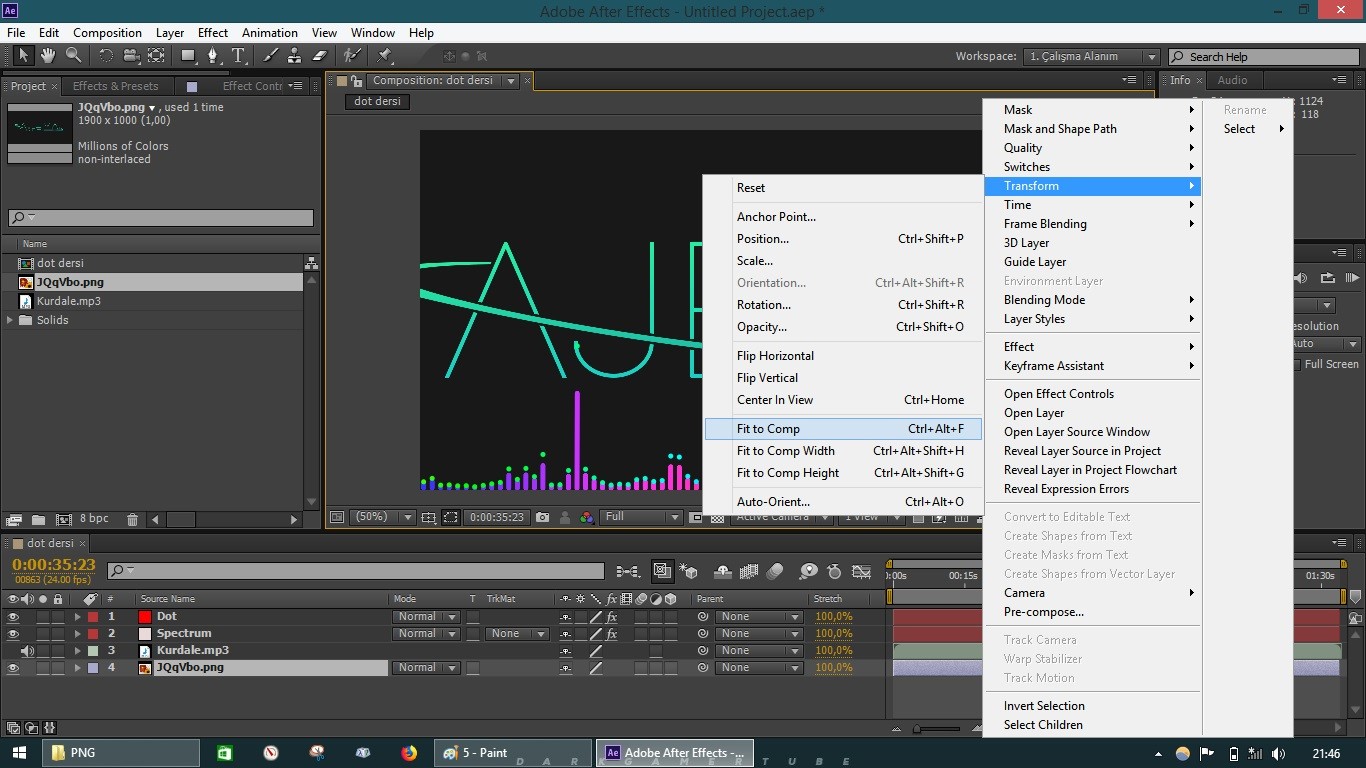Select the Clone Stamp tool

point(295,56)
